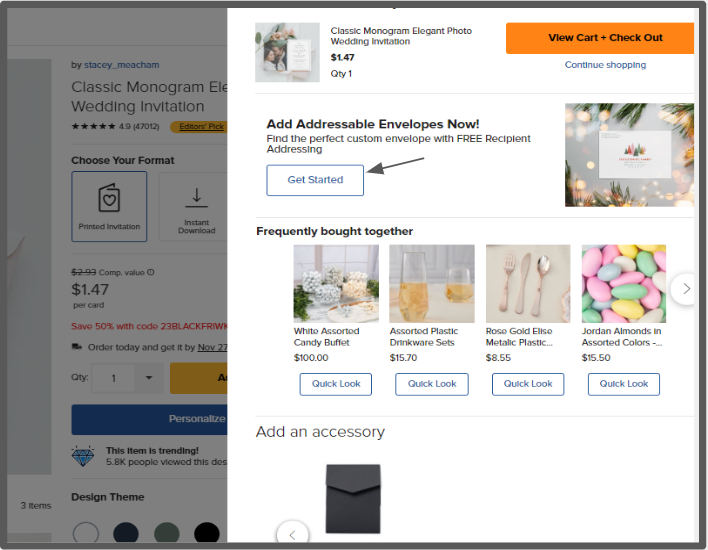
Task: Select the navy design theme swatch
Action: pos(126,533)
